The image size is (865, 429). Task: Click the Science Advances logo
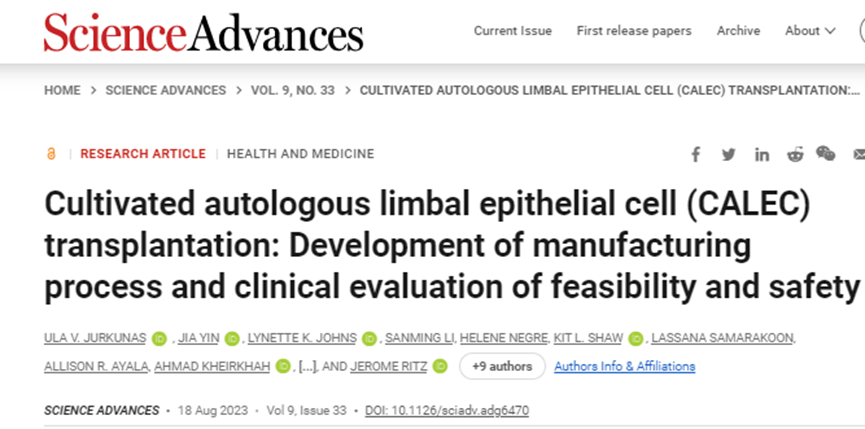point(202,33)
